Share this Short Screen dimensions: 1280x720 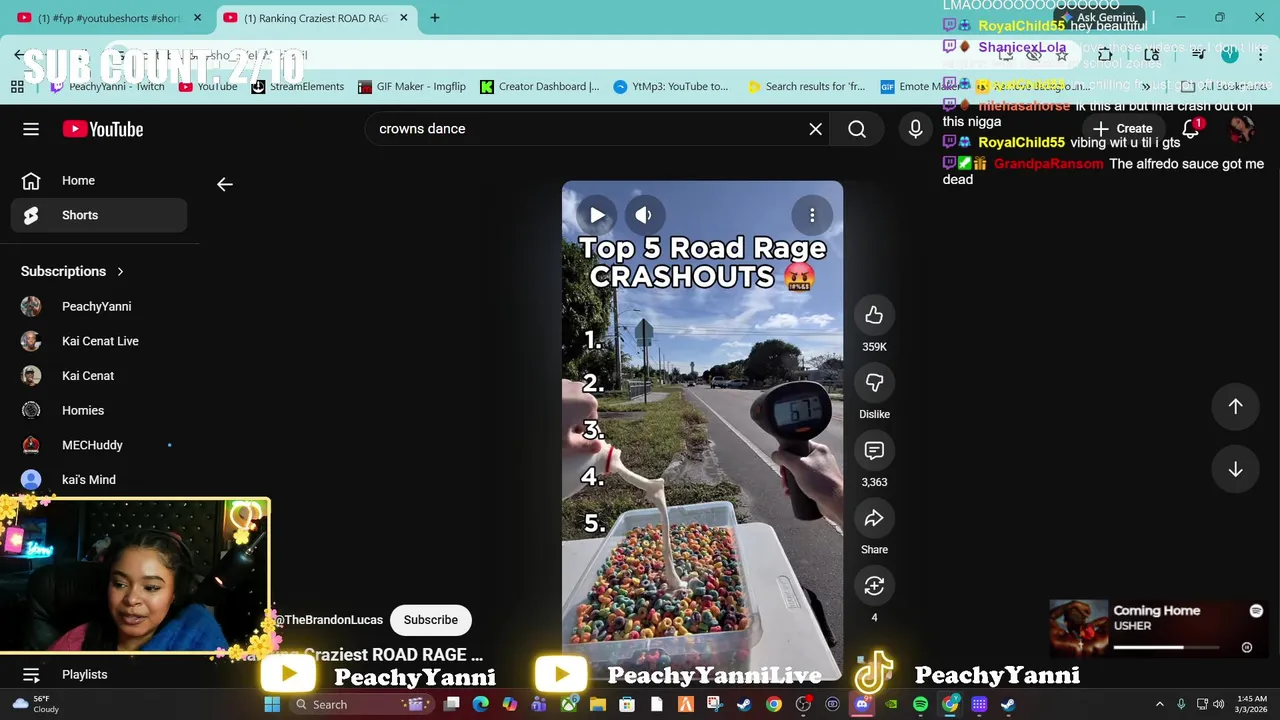[874, 518]
